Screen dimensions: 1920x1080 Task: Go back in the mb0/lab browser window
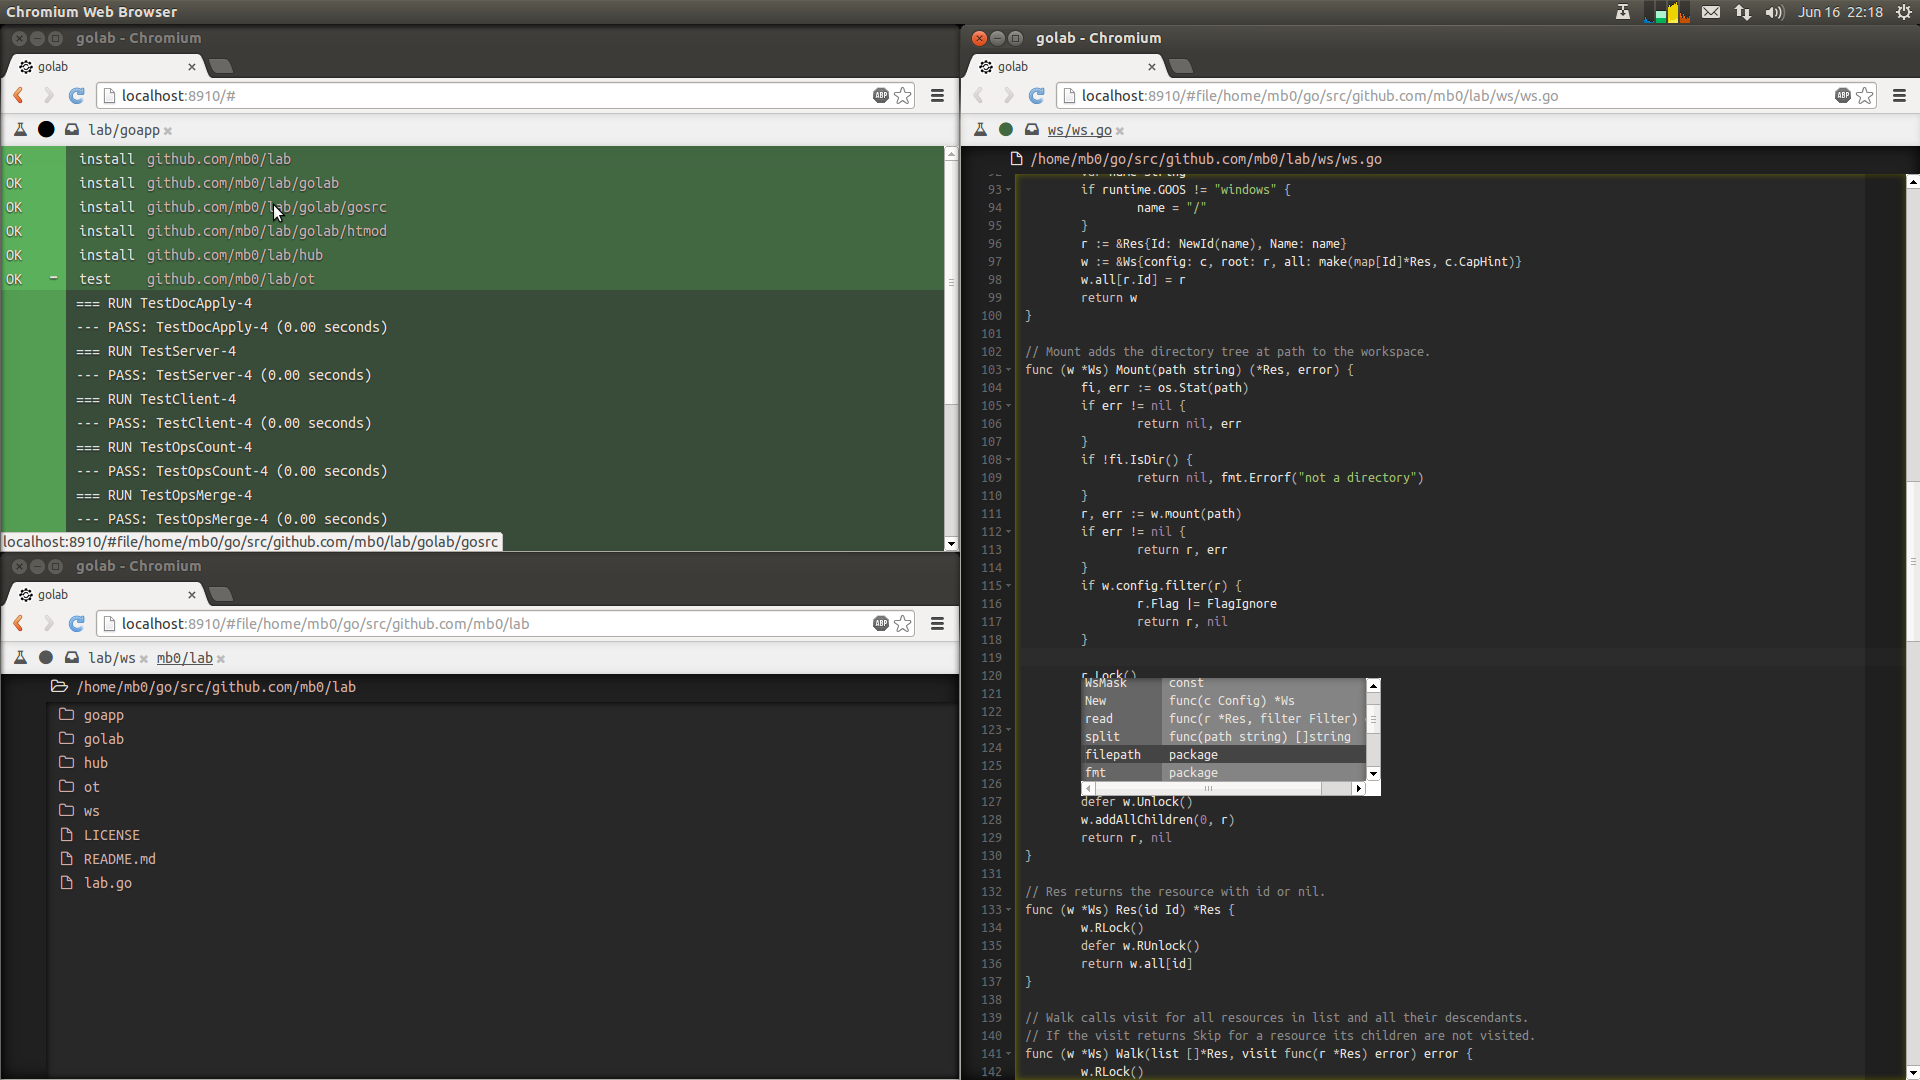click(x=19, y=624)
